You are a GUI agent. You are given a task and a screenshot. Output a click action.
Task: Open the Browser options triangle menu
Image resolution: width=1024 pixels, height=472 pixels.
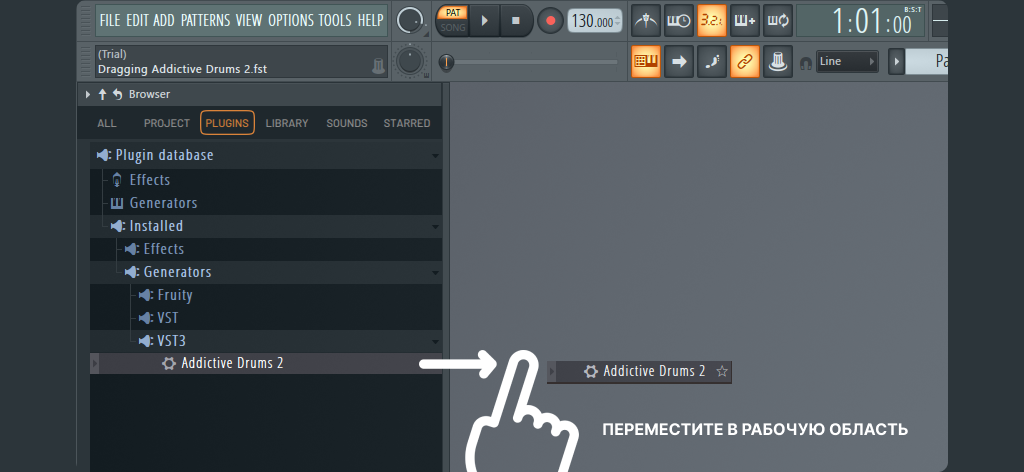(88, 95)
